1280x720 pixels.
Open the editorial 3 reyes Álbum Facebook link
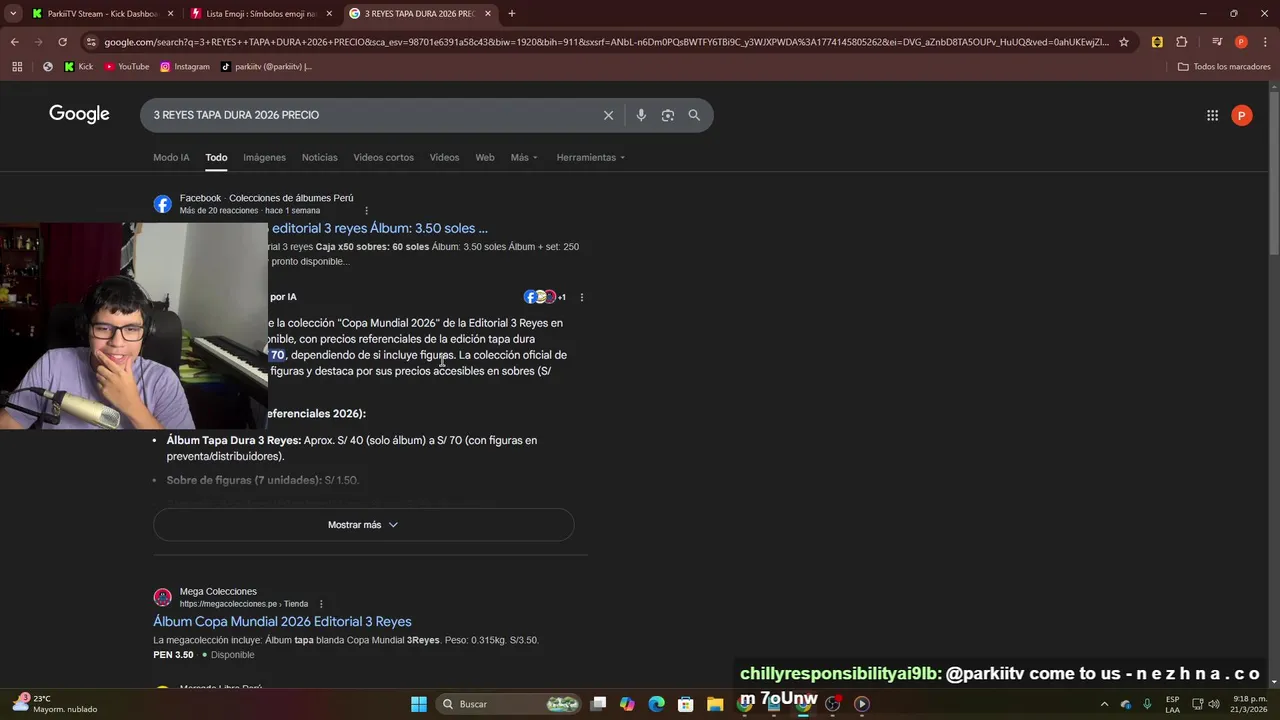point(380,228)
